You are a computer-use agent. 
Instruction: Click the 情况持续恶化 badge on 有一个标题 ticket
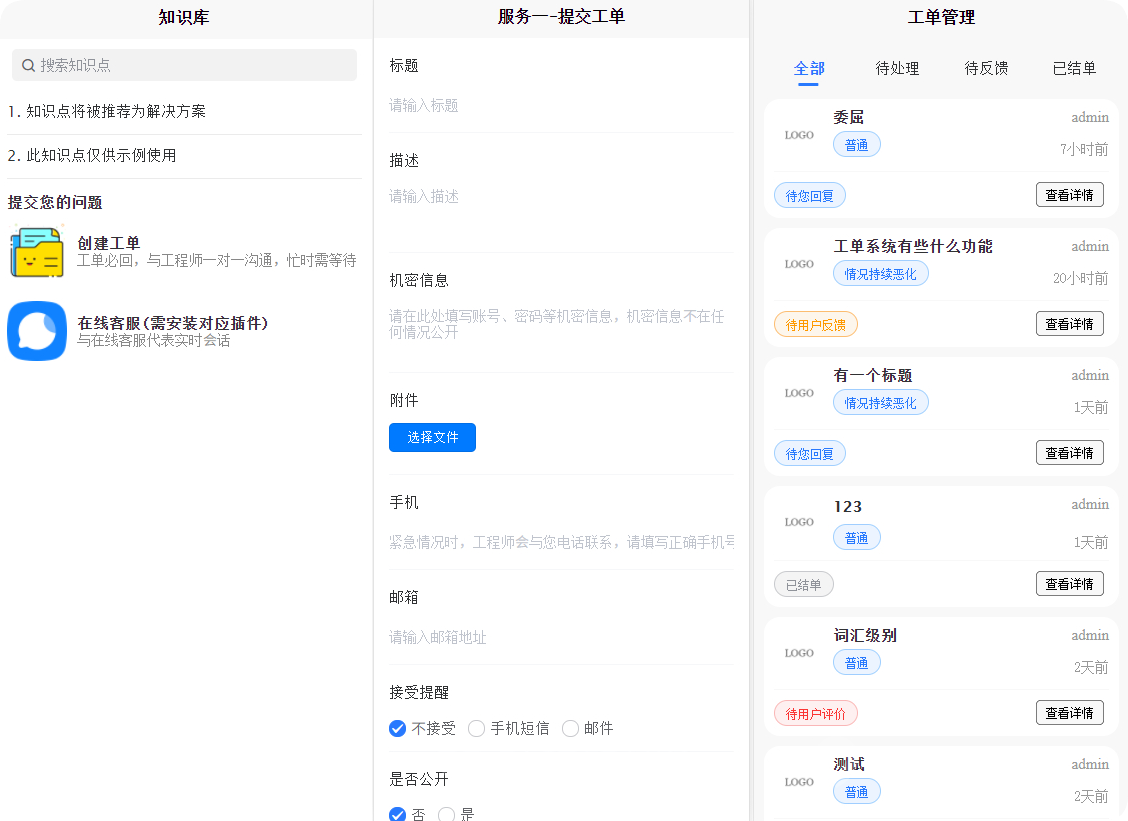(880, 402)
